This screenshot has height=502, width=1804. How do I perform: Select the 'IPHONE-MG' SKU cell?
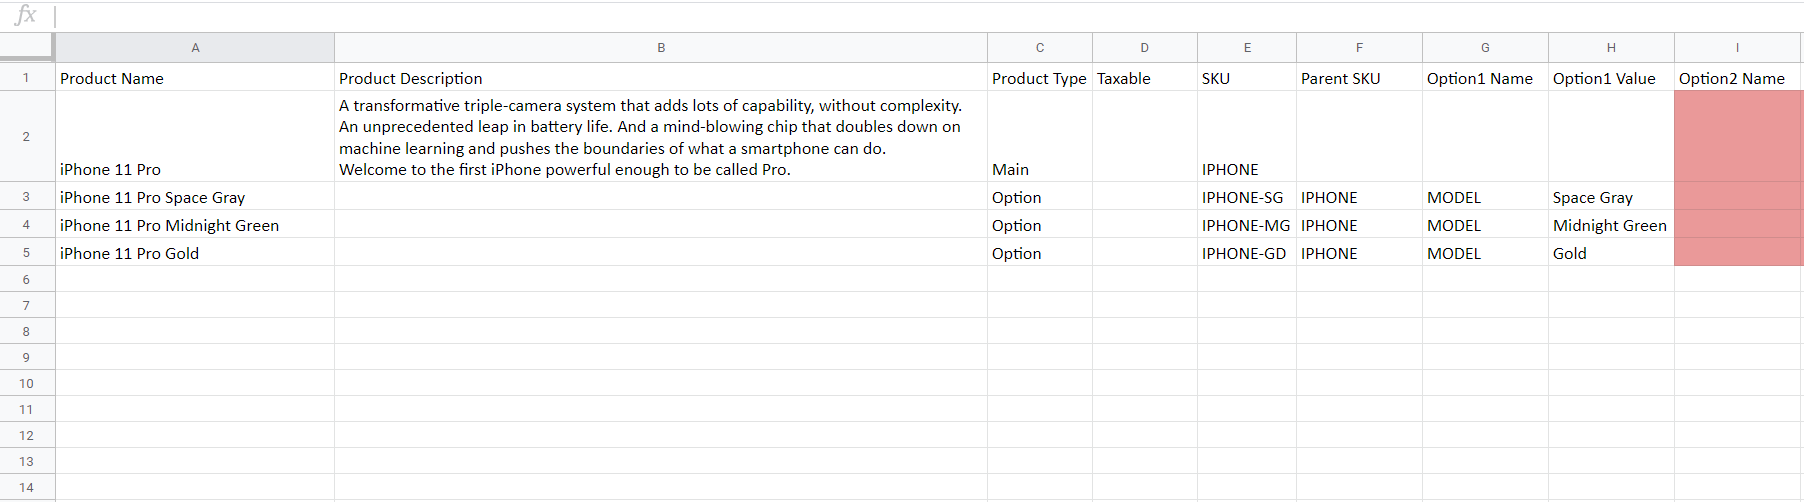pyautogui.click(x=1246, y=226)
